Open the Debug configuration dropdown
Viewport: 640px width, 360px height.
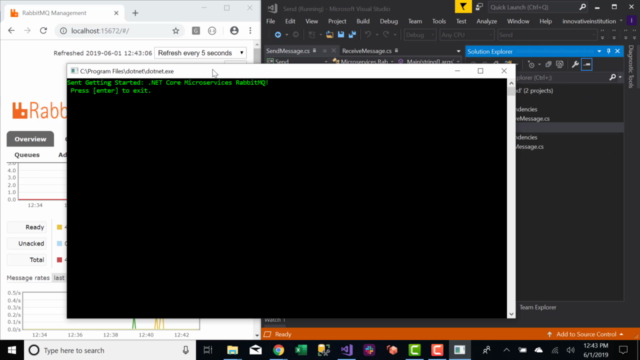[420, 35]
